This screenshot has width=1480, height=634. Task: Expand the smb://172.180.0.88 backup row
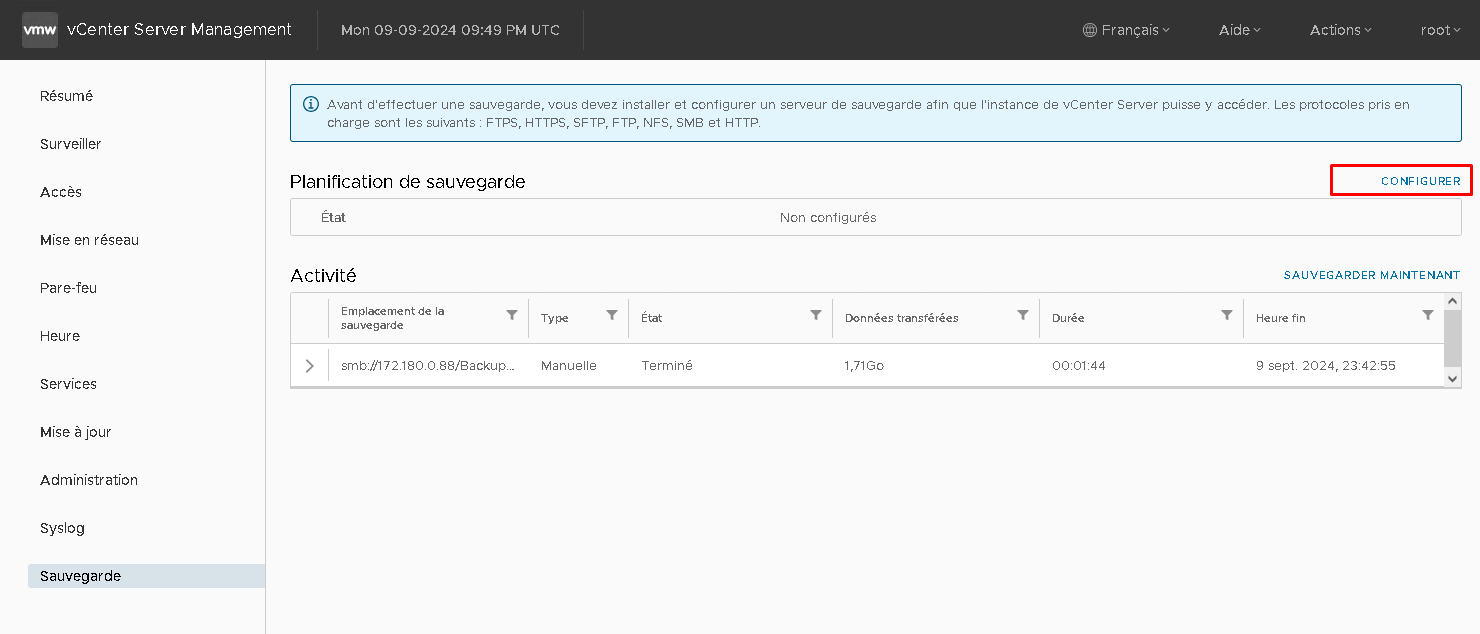[x=309, y=366]
